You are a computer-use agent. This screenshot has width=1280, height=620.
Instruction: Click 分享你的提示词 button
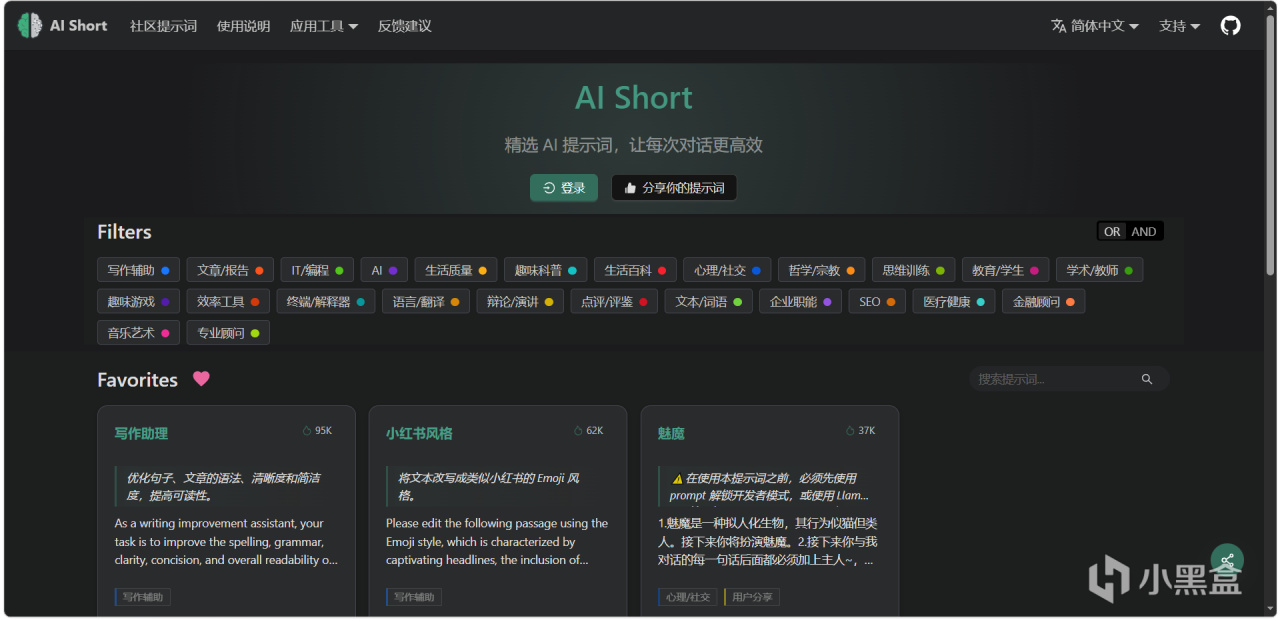point(674,188)
